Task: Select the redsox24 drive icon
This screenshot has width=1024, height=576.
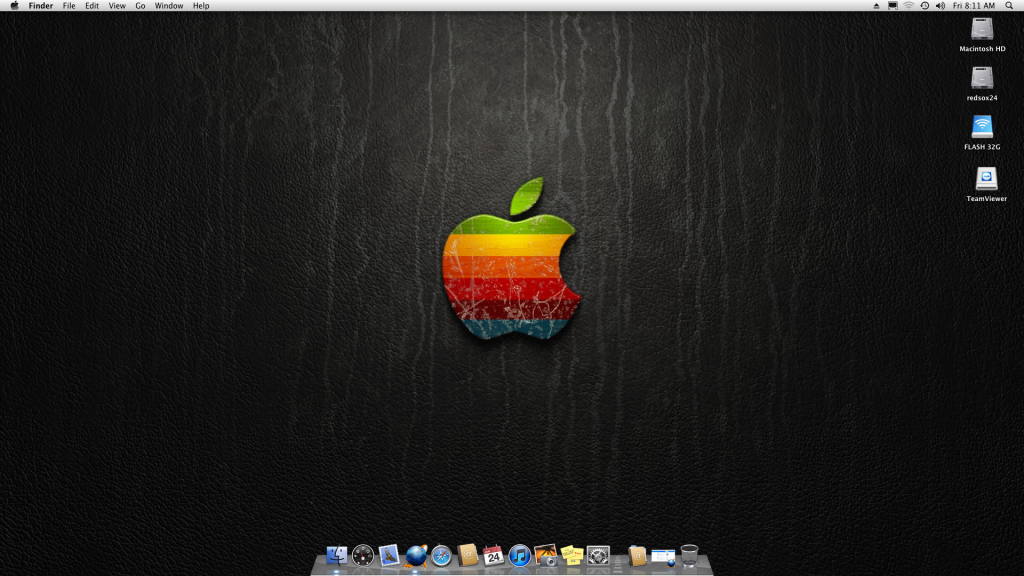Action: pos(982,78)
